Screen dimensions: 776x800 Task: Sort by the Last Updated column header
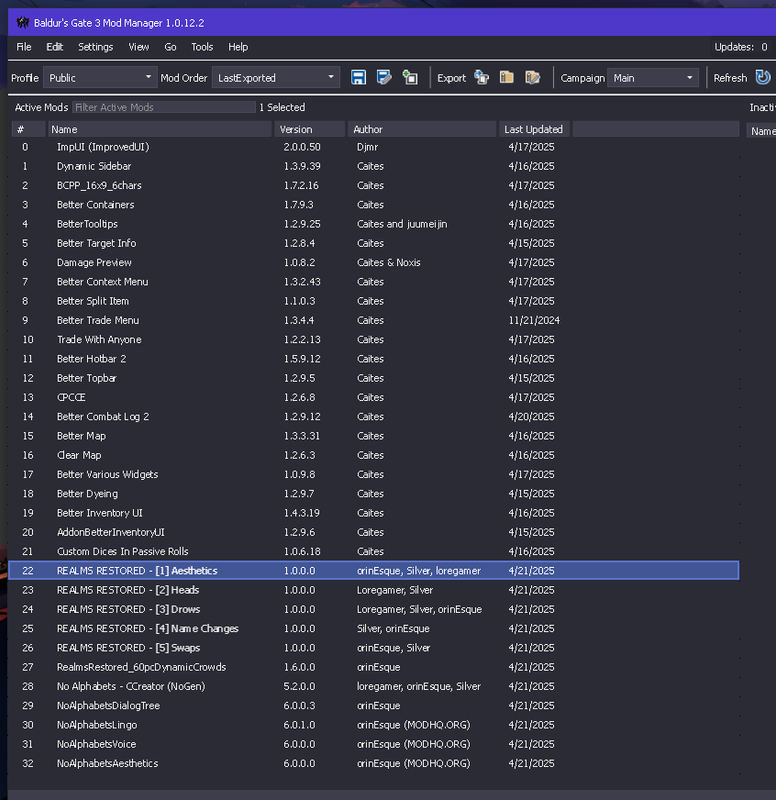[x=534, y=129]
